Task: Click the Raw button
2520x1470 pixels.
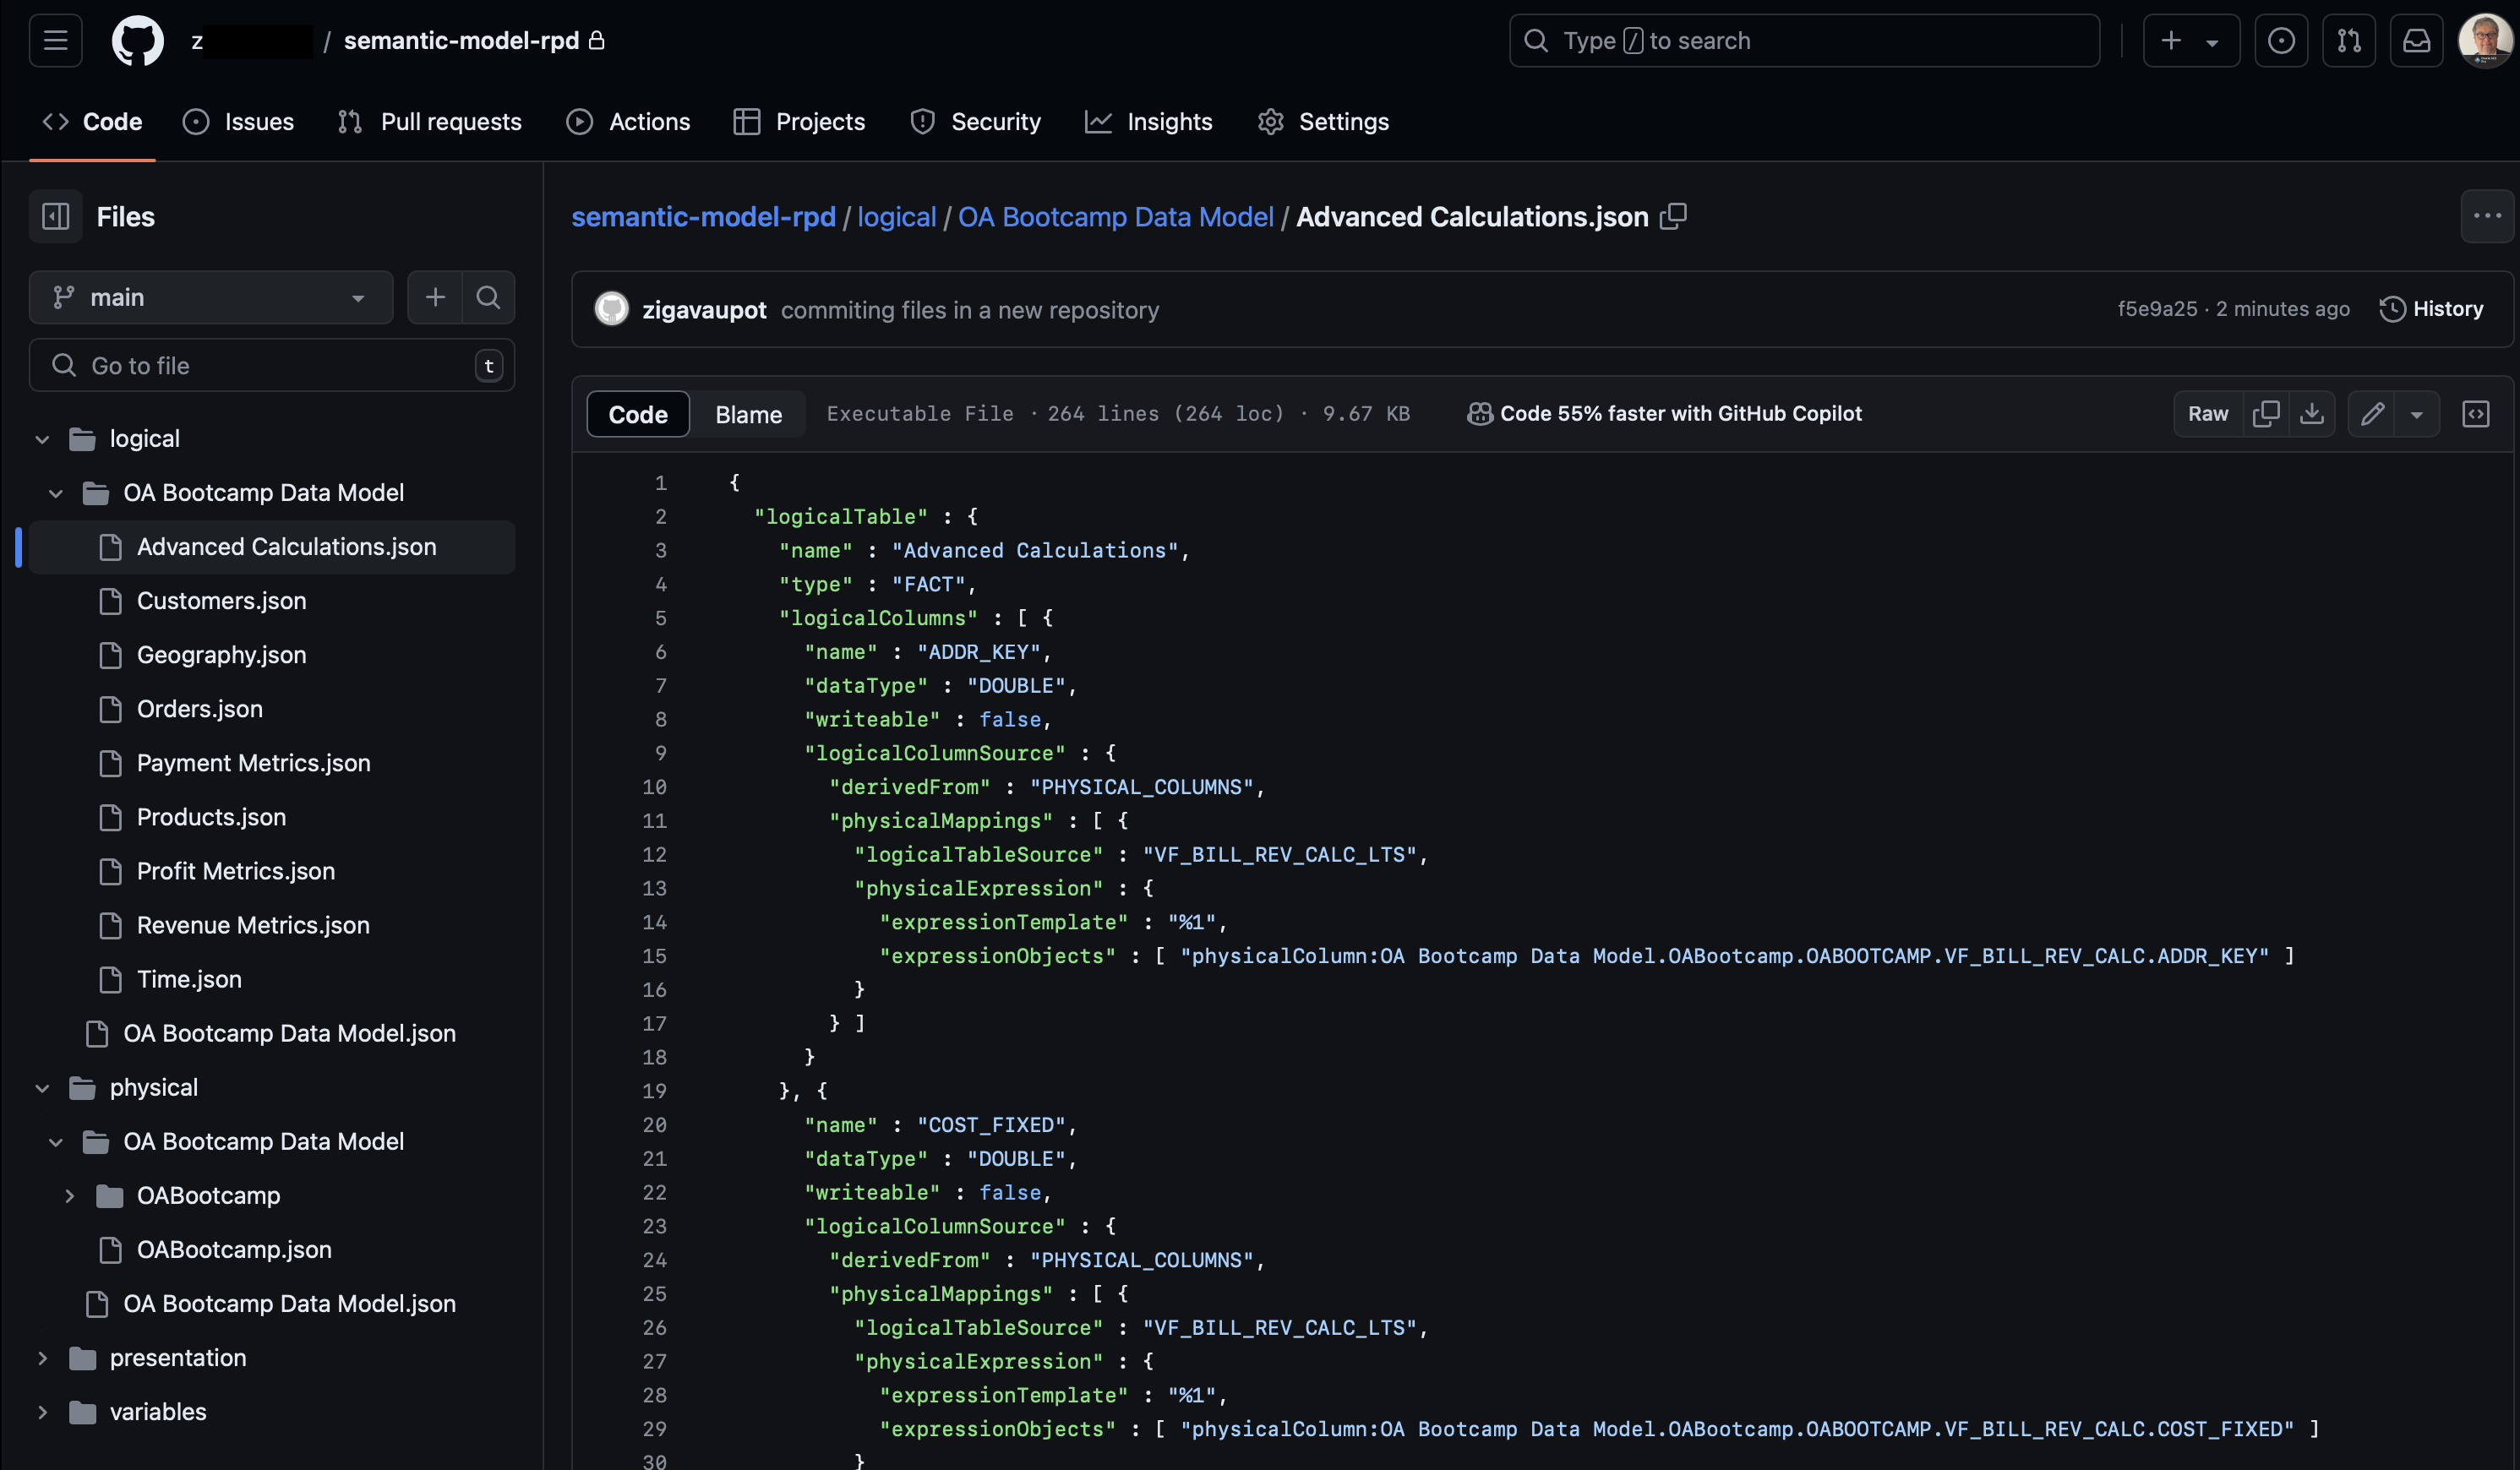Action: 2208,414
